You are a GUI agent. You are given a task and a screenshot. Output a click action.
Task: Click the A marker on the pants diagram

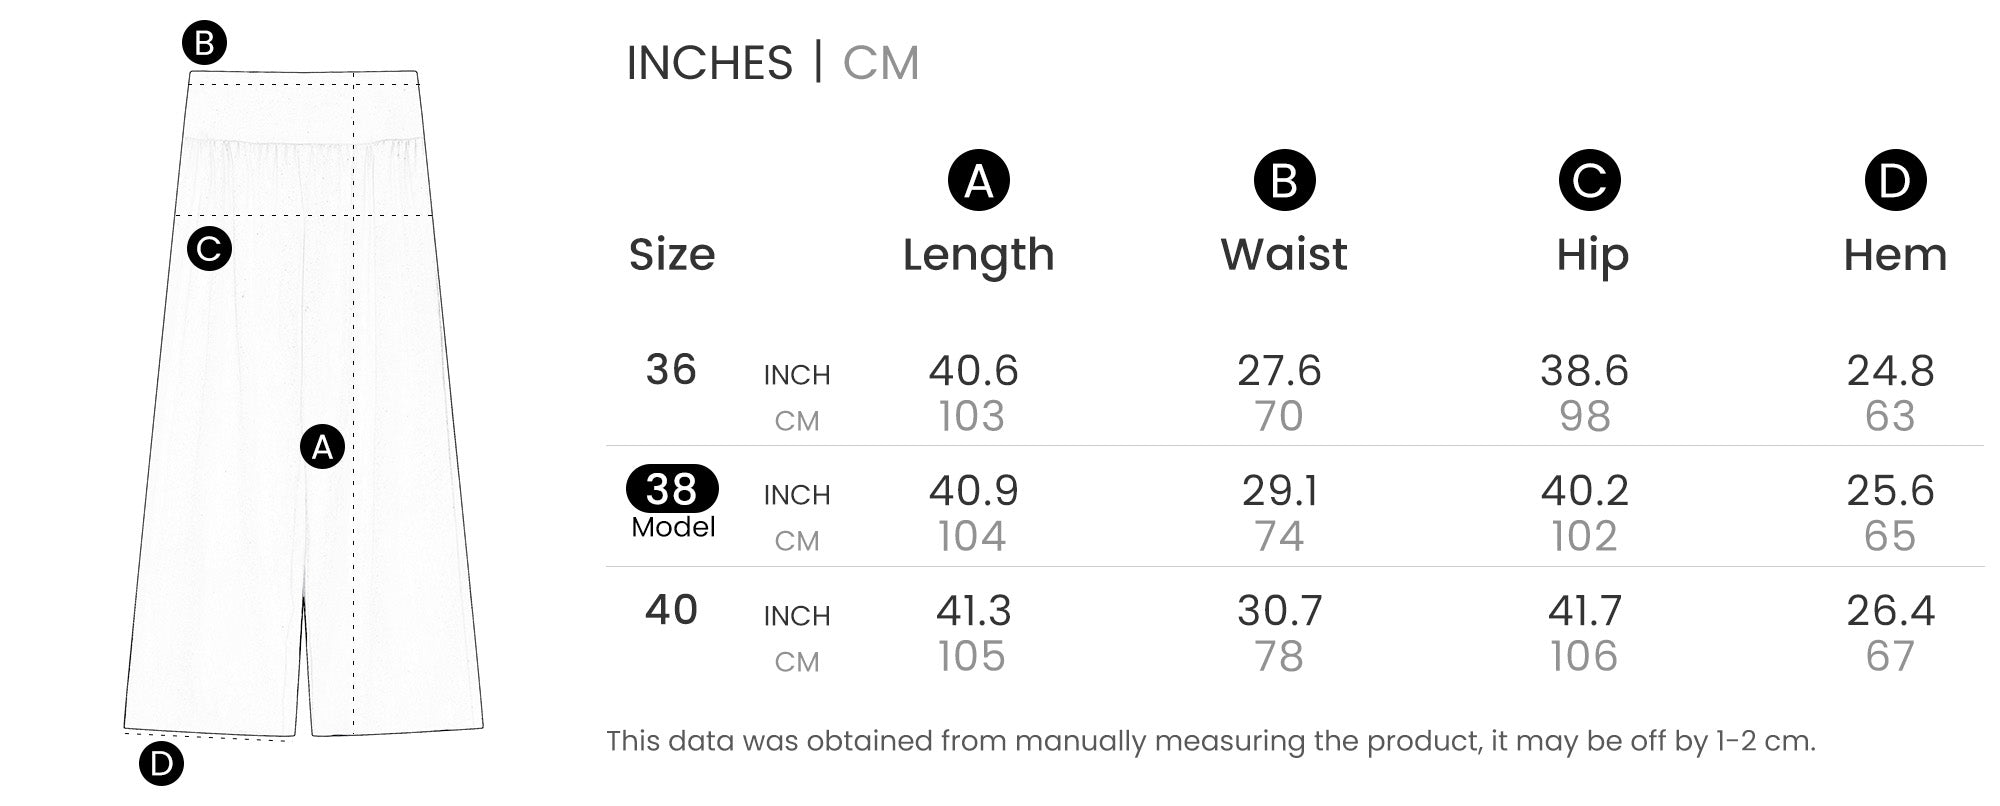pyautogui.click(x=322, y=447)
